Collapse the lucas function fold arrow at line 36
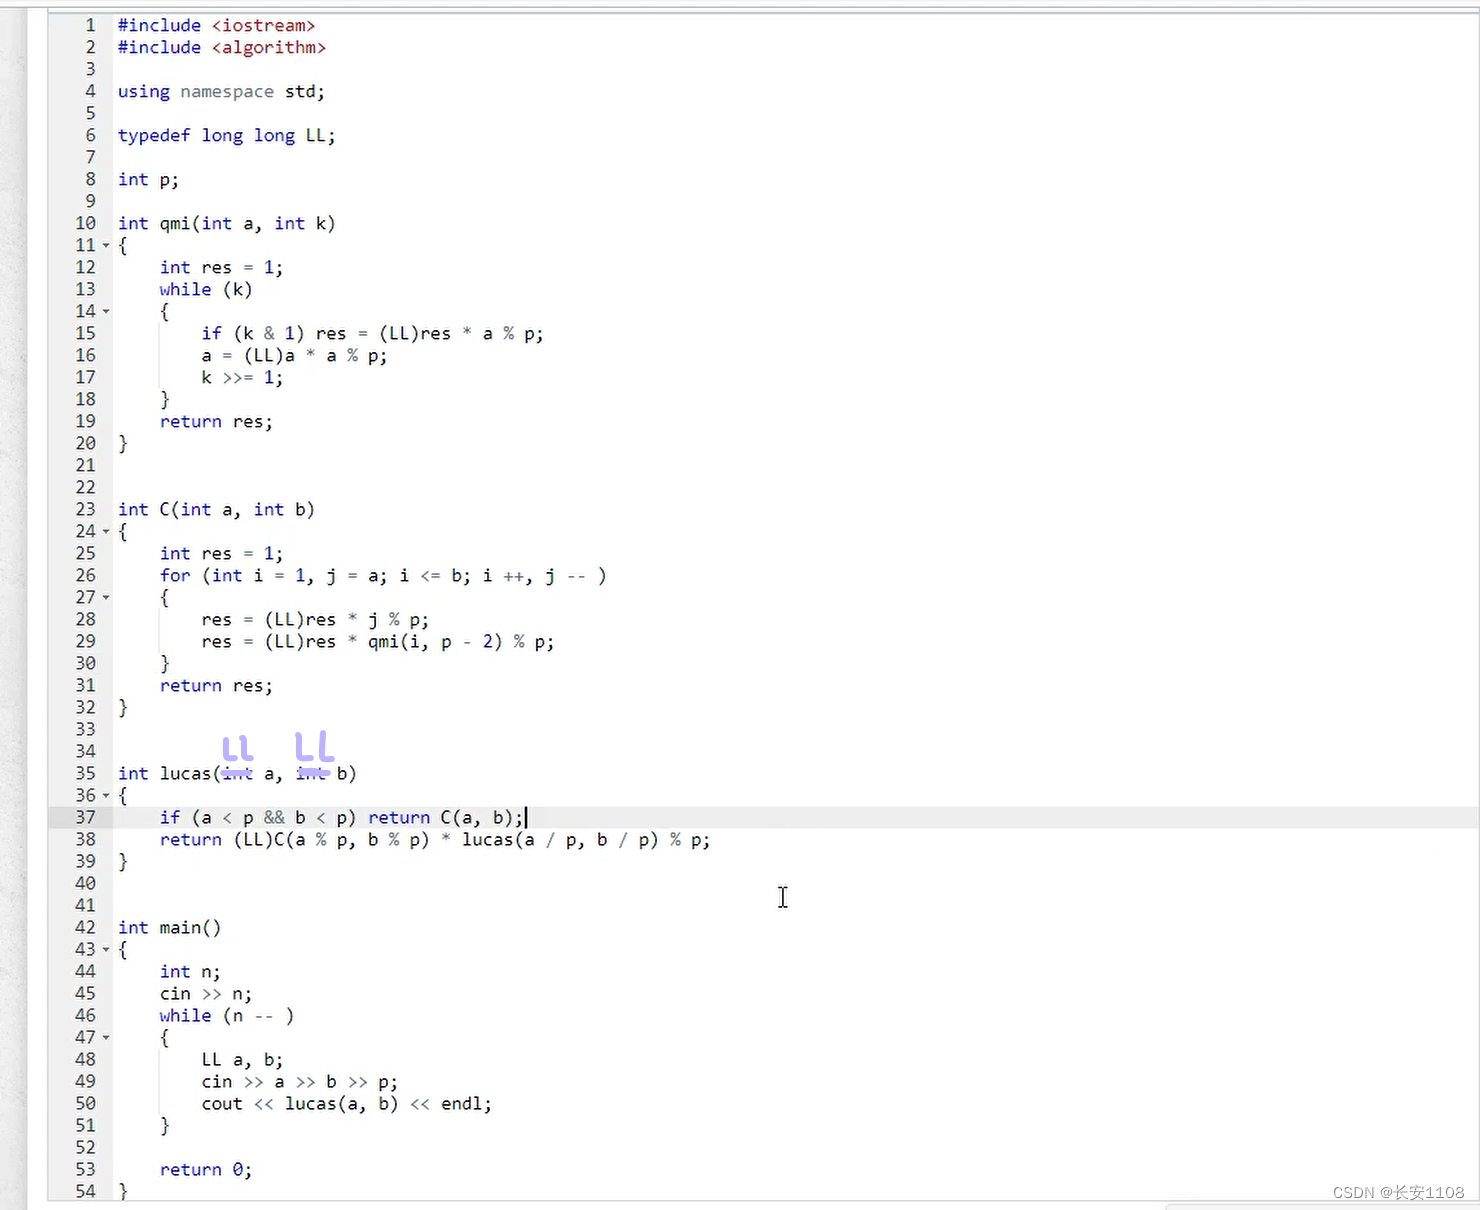The width and height of the screenshot is (1480, 1210). [106, 796]
